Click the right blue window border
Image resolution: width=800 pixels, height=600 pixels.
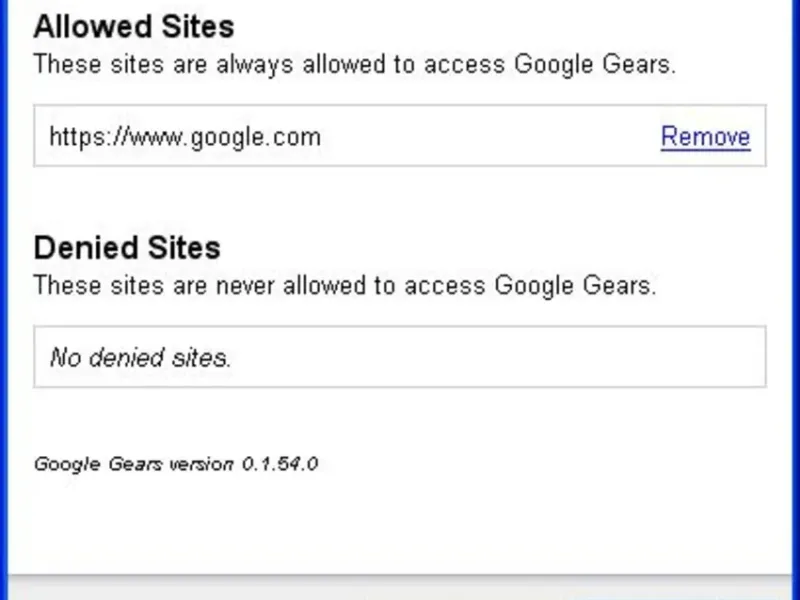[x=795, y=300]
